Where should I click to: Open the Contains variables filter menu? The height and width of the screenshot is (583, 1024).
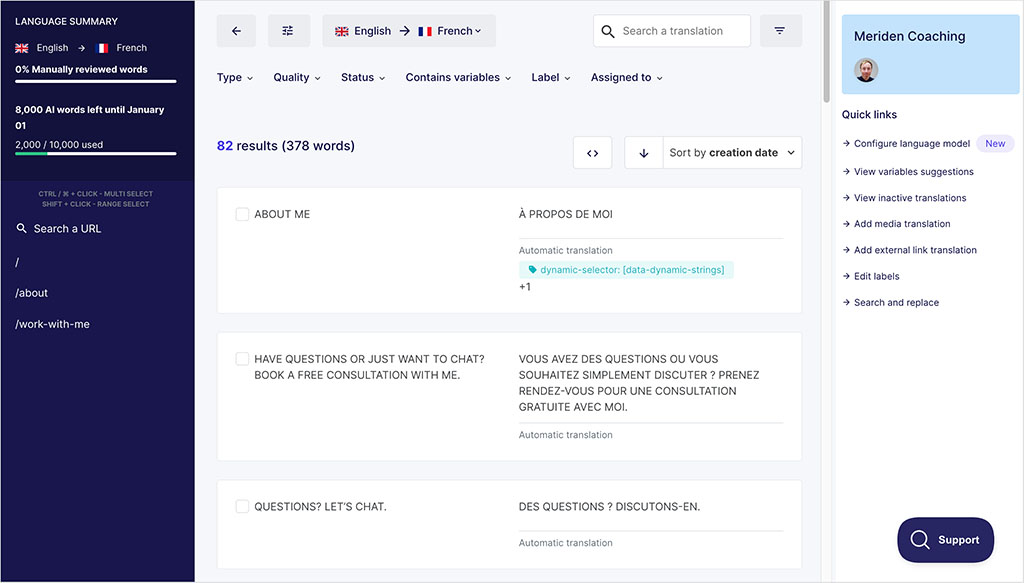[x=457, y=76]
